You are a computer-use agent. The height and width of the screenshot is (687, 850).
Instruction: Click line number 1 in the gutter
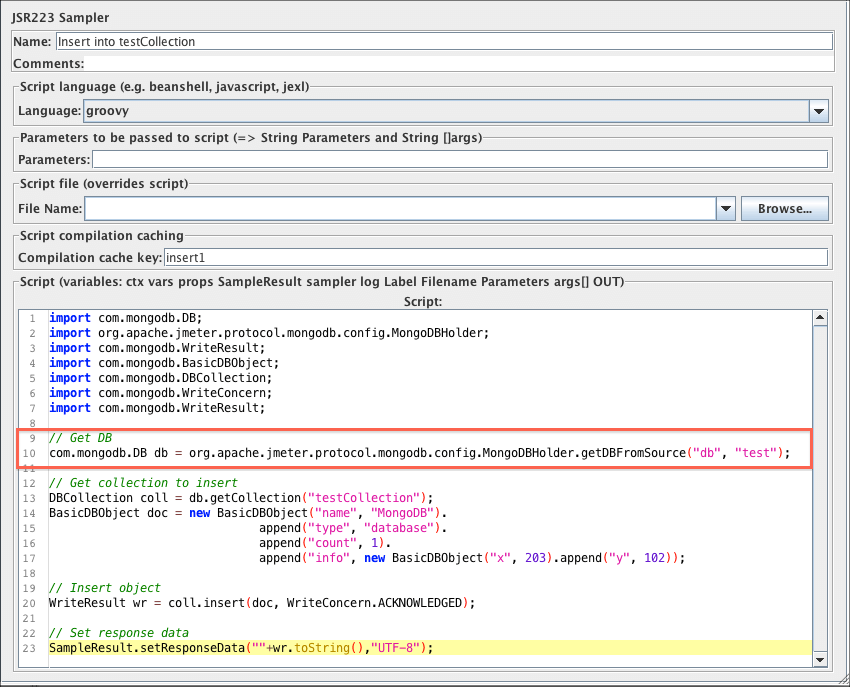(x=32, y=318)
